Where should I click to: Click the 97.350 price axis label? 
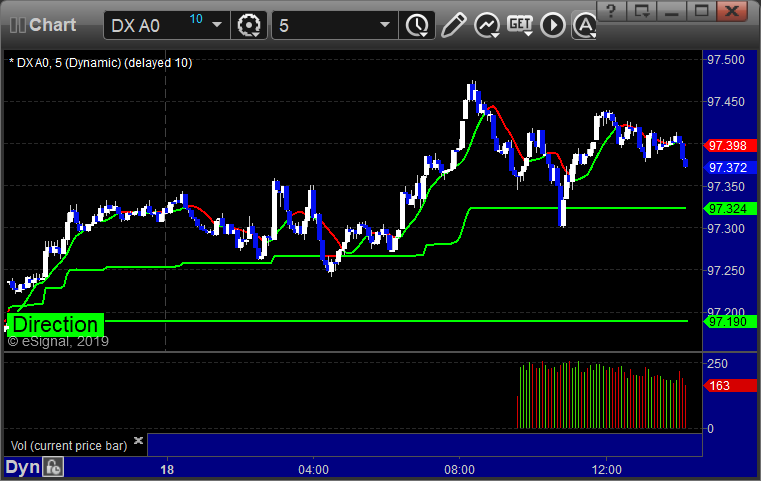point(726,186)
